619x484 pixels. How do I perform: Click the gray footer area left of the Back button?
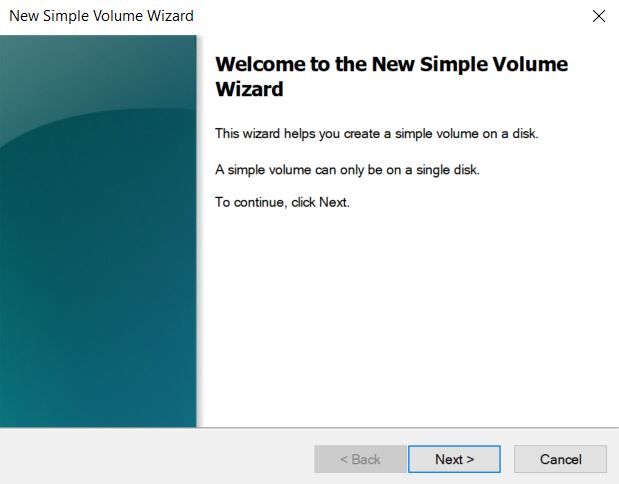click(157, 458)
